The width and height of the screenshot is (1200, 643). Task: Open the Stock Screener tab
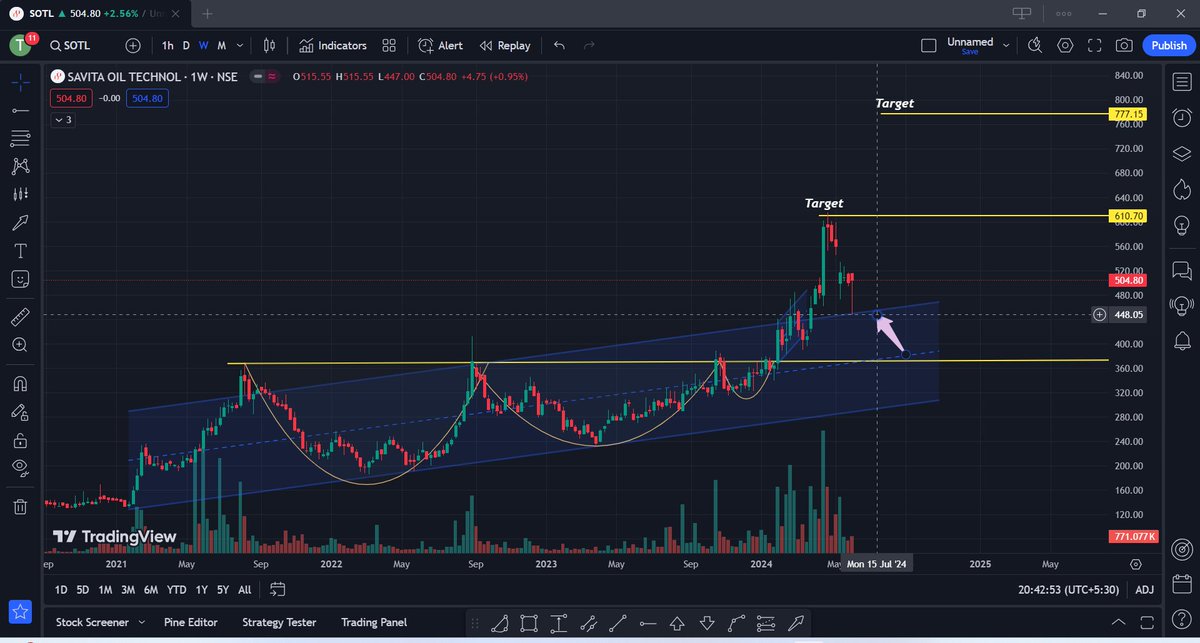(92, 622)
